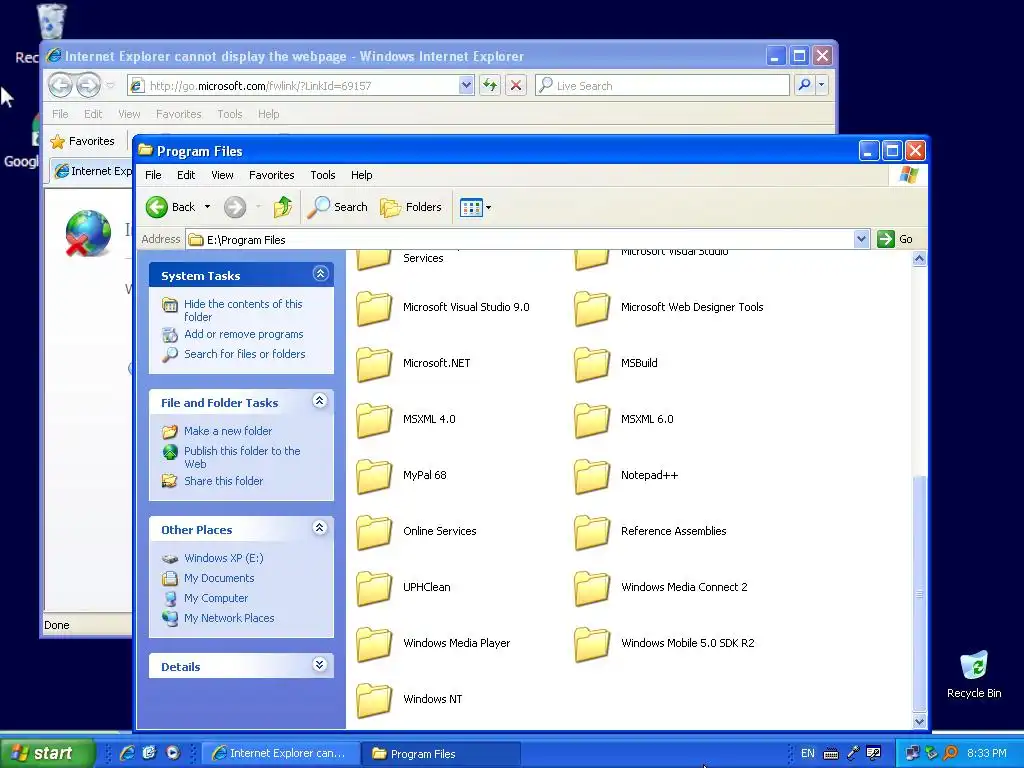Open My Computer link
This screenshot has width=1024, height=768.
[216, 598]
